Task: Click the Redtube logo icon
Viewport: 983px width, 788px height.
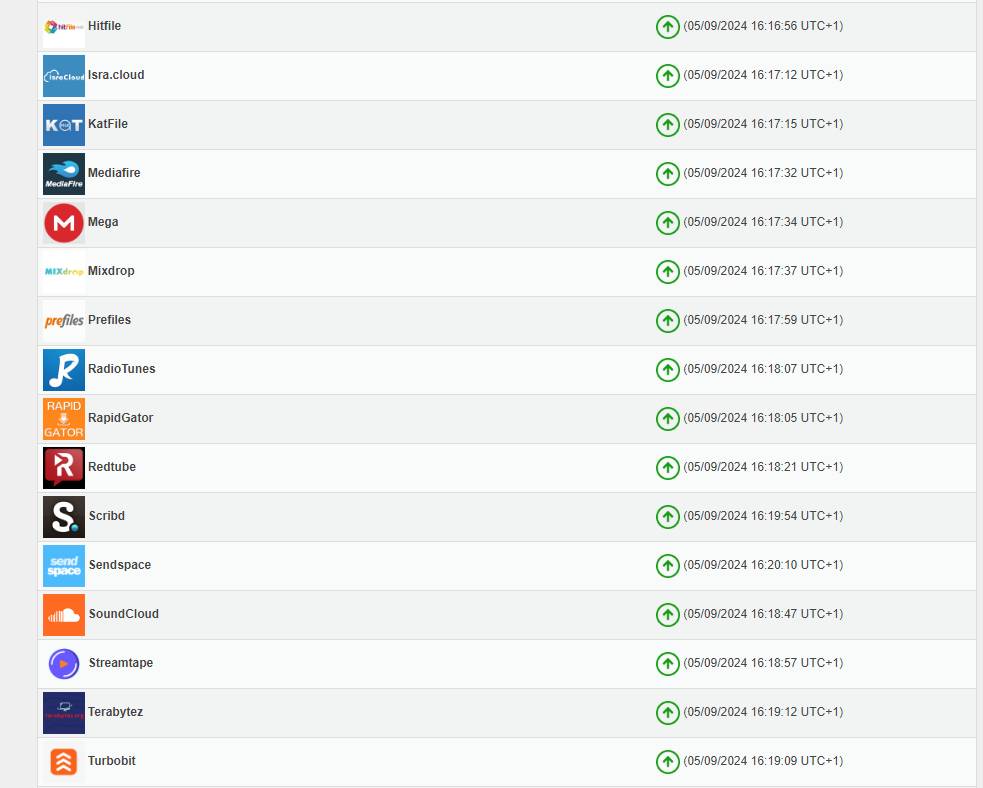Action: point(64,468)
